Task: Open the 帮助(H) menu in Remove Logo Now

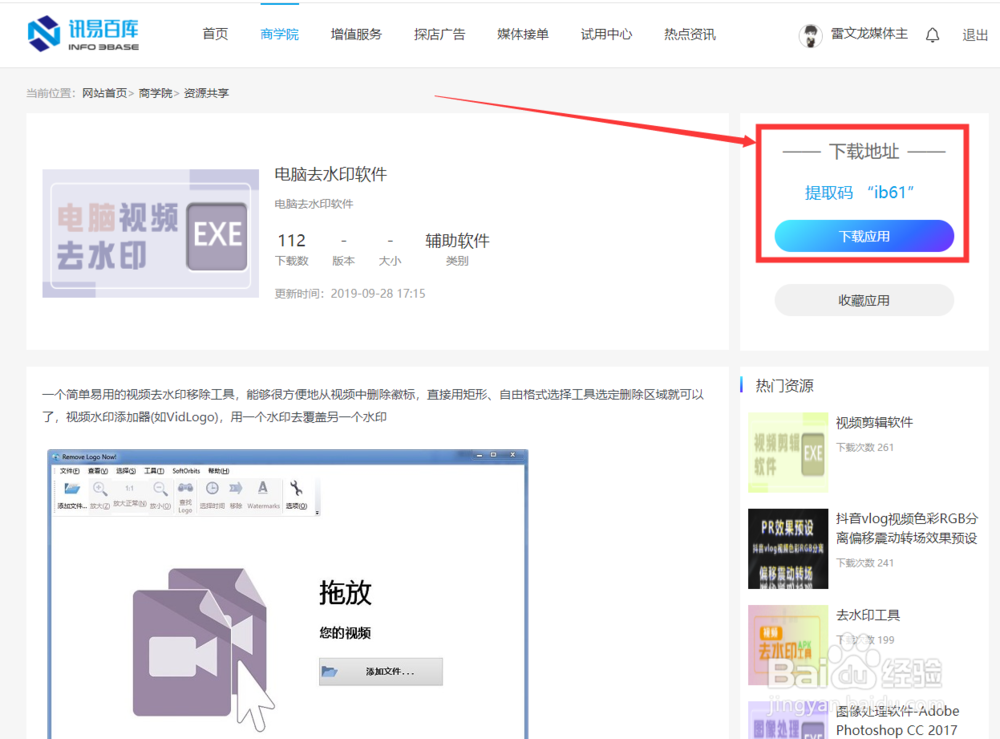Action: (x=218, y=471)
